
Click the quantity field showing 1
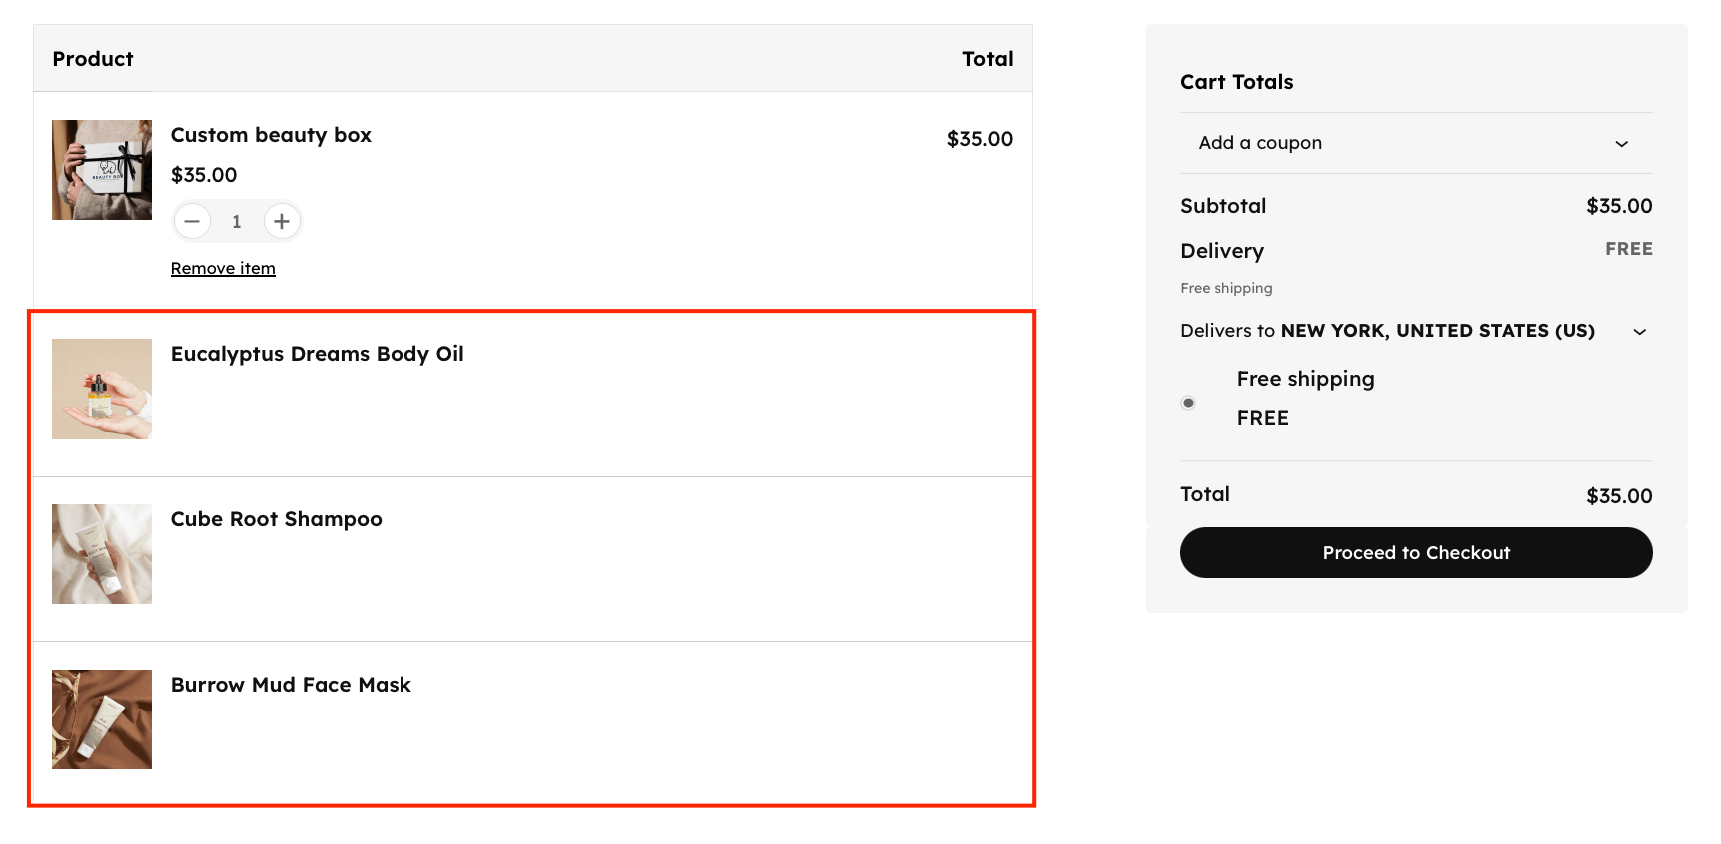point(237,221)
